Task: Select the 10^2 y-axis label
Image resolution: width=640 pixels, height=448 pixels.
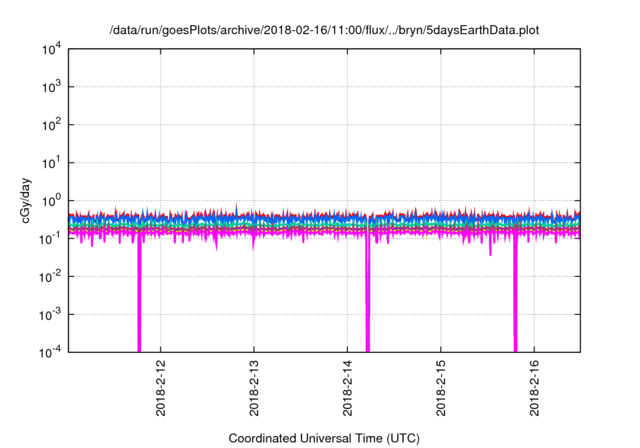Action: point(52,125)
